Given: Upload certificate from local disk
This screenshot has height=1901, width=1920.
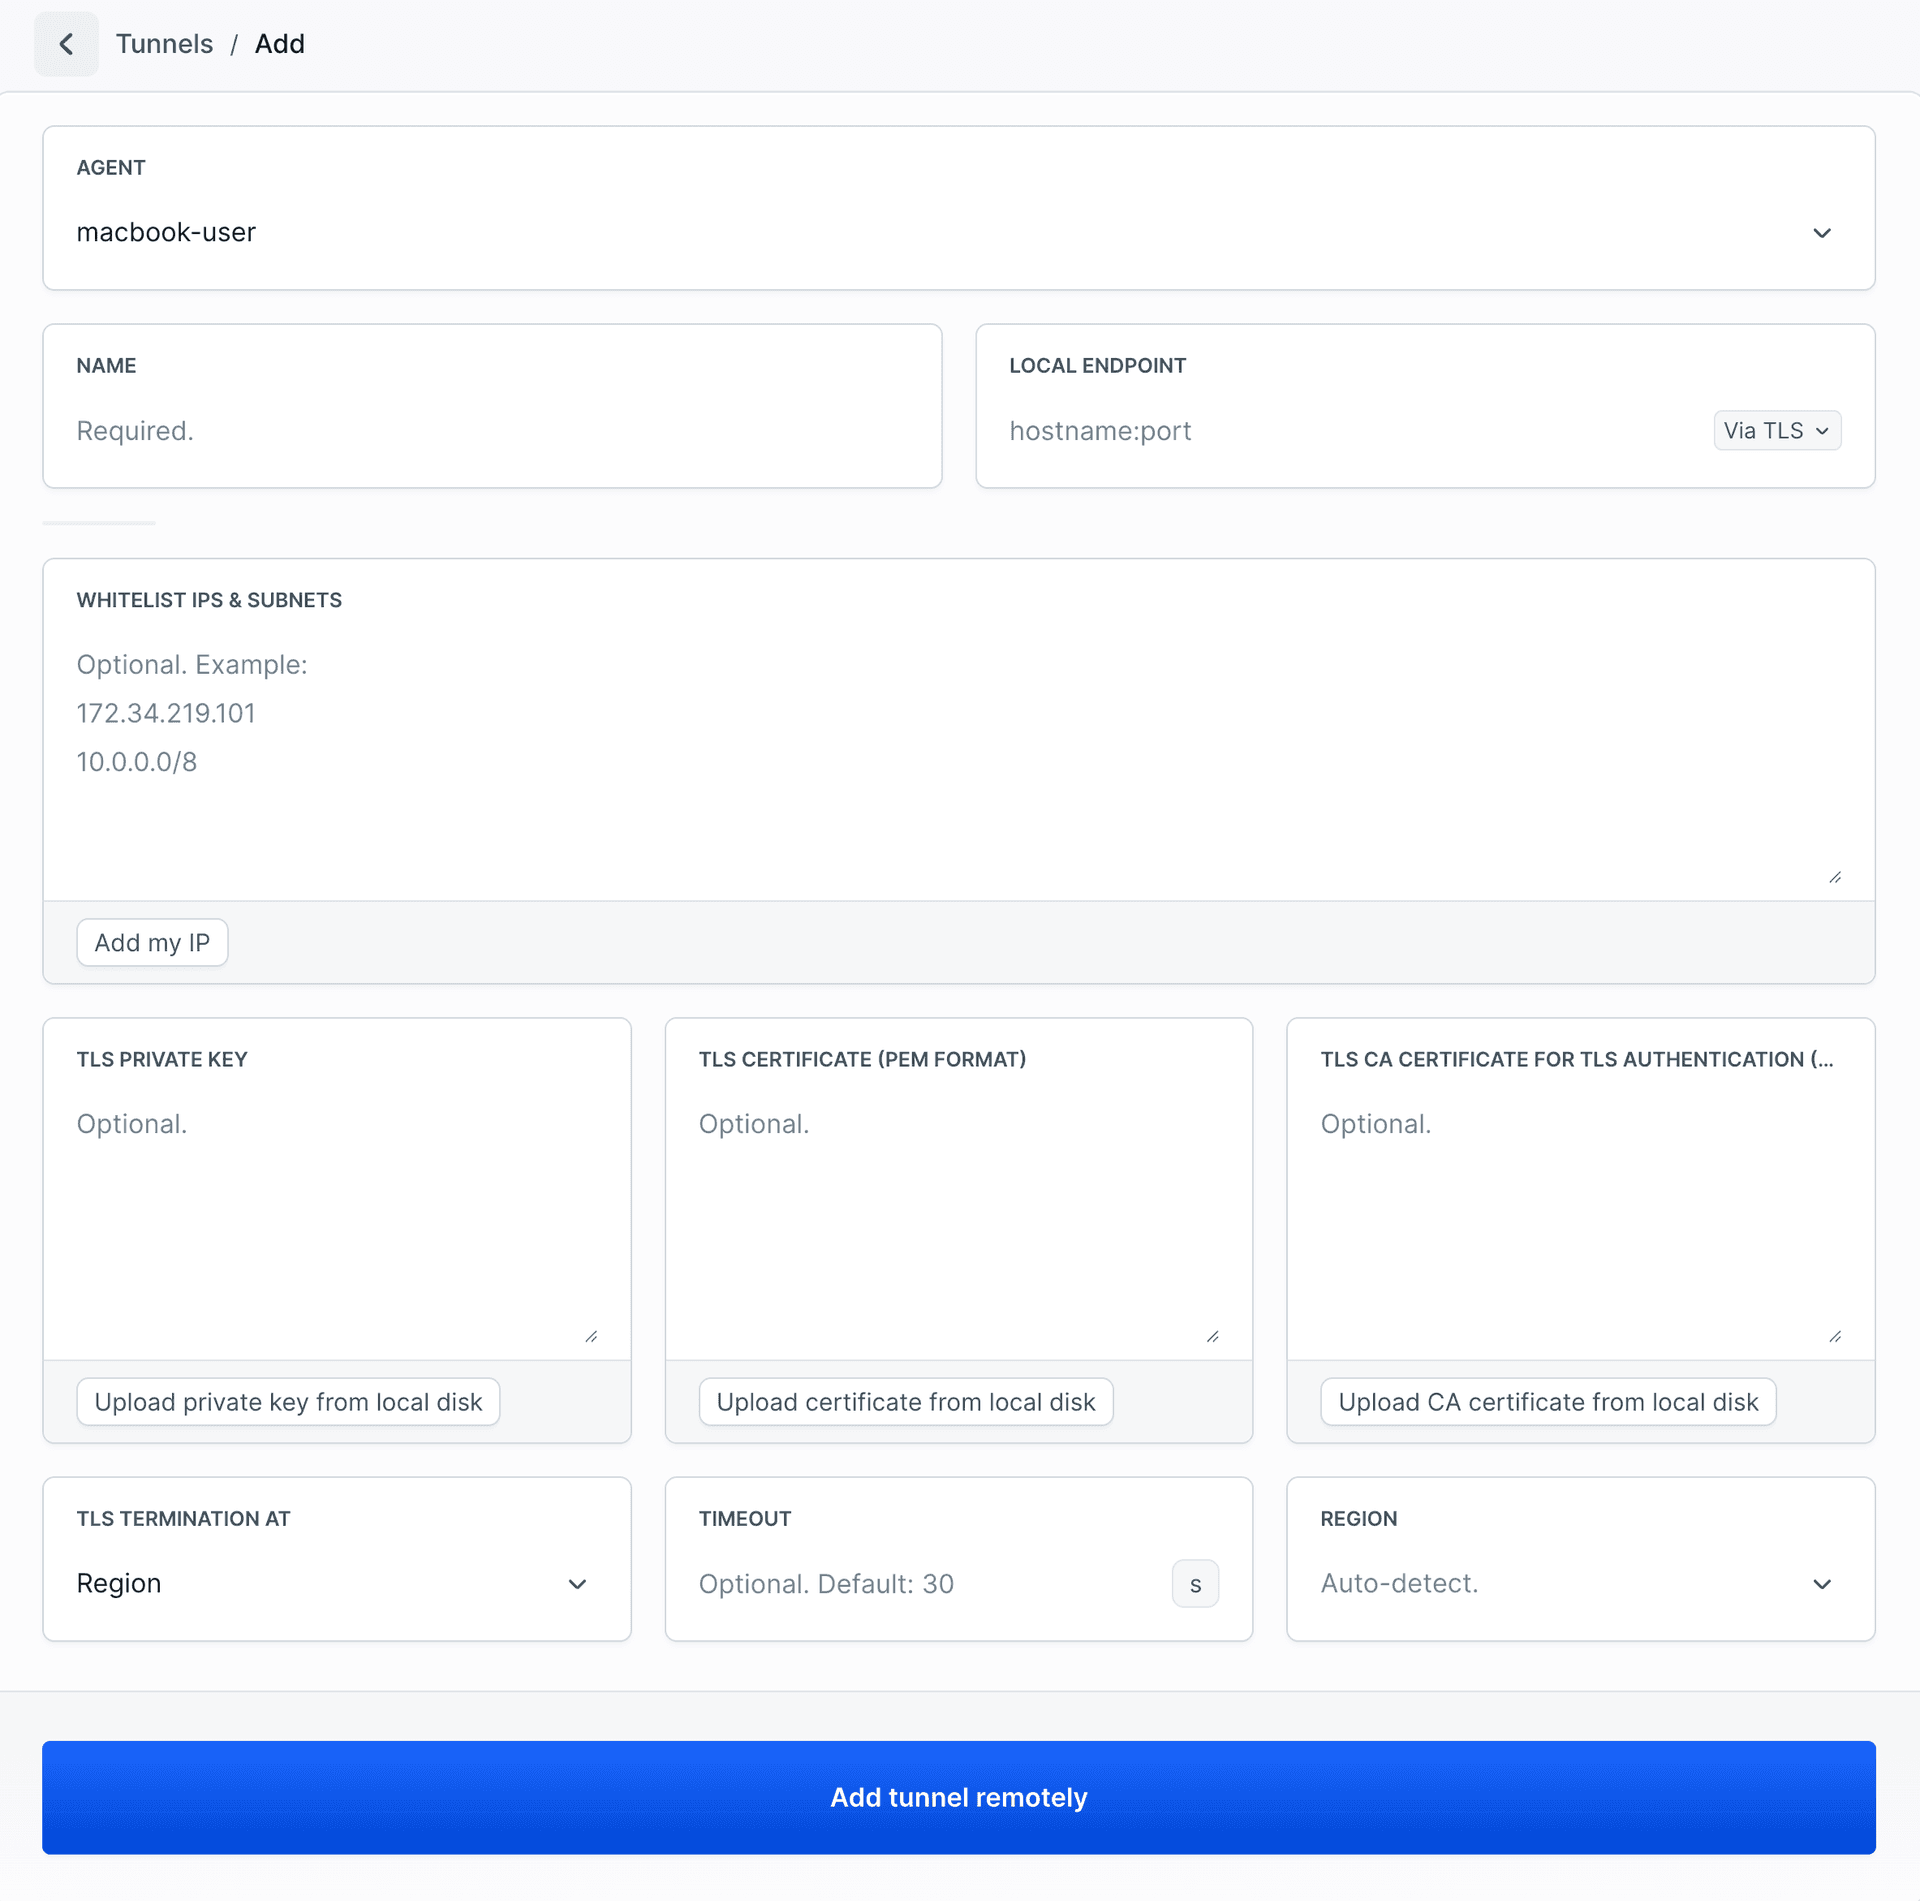Looking at the screenshot, I should (905, 1402).
